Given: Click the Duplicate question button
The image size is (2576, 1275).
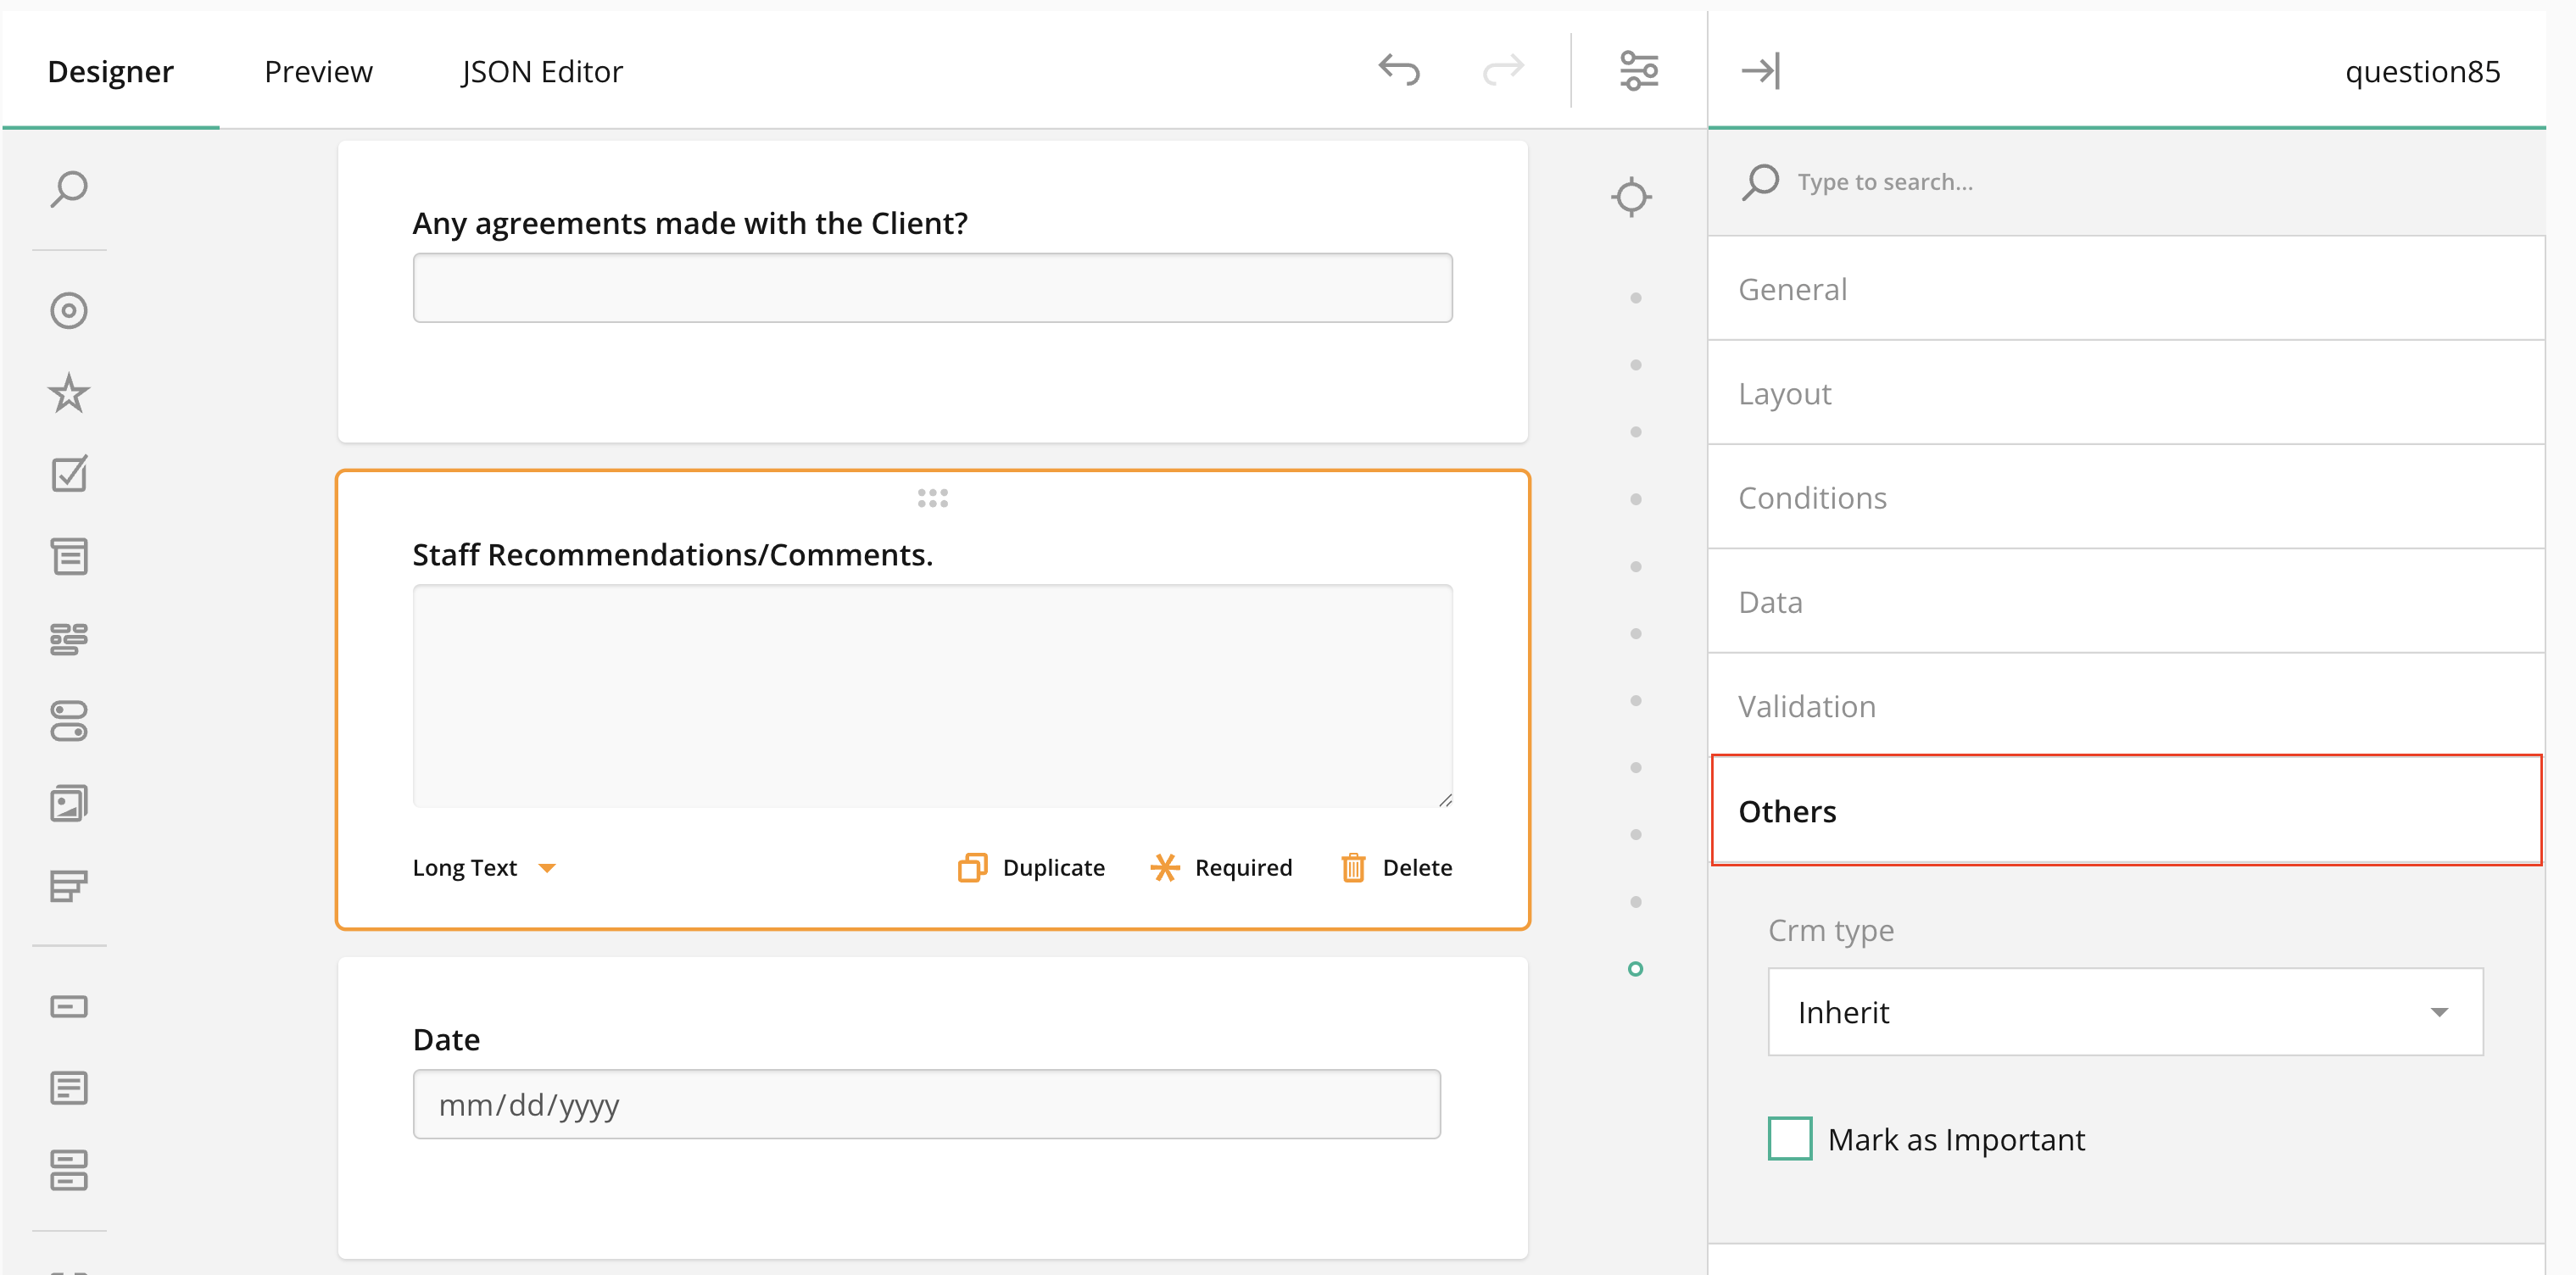Looking at the screenshot, I should pos(1031,867).
